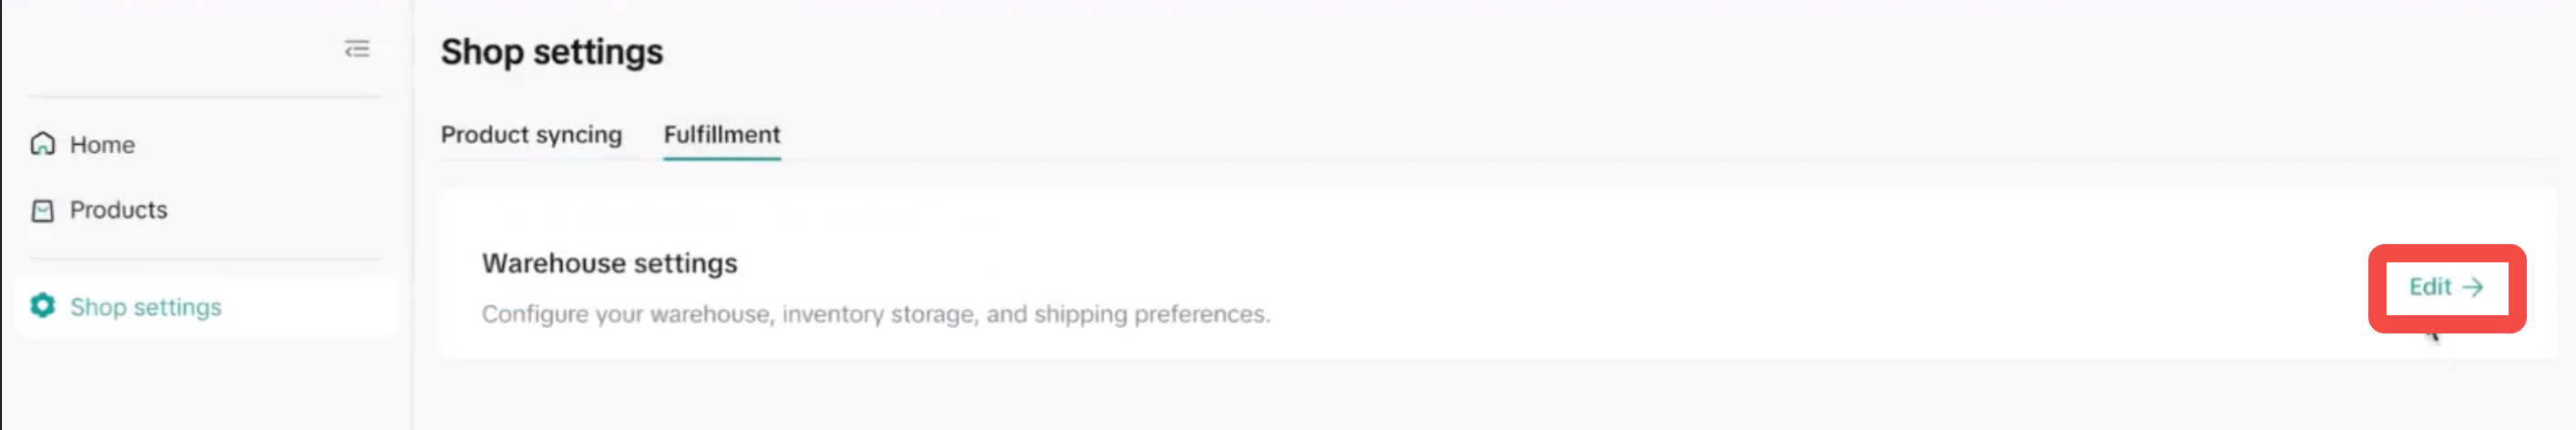Screen dimensions: 2576x430
Task: Collapse the sidebar with the menu icon
Action: (357, 49)
